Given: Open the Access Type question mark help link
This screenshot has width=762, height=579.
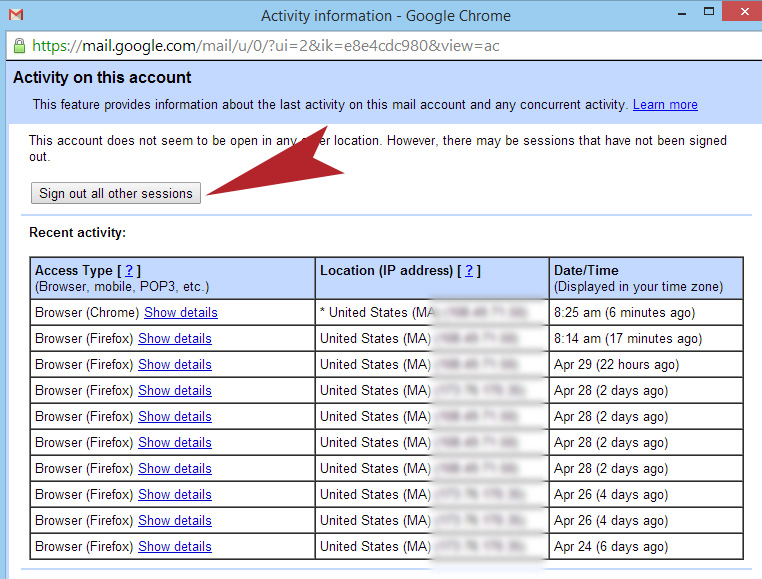Looking at the screenshot, I should [x=129, y=270].
